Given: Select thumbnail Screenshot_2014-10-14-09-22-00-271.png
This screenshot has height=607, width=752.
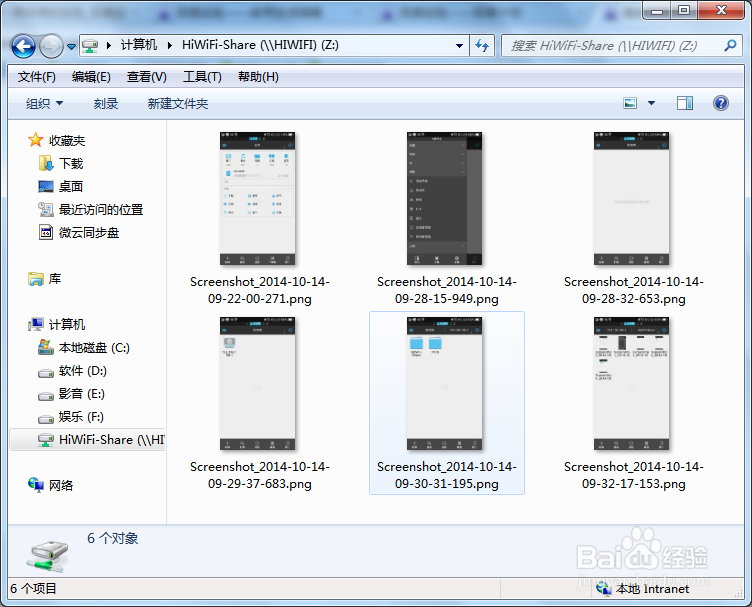Looking at the screenshot, I should click(x=258, y=198).
